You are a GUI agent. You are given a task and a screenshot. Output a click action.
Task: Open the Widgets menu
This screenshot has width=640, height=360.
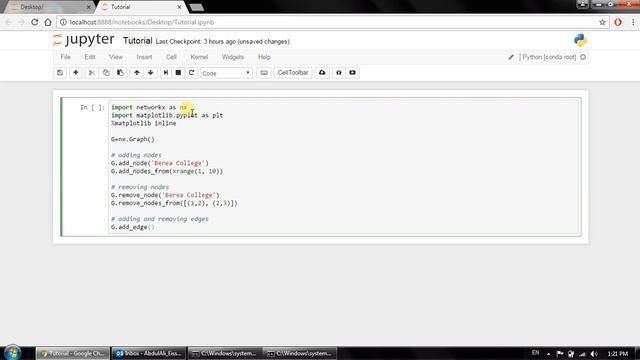point(233,57)
